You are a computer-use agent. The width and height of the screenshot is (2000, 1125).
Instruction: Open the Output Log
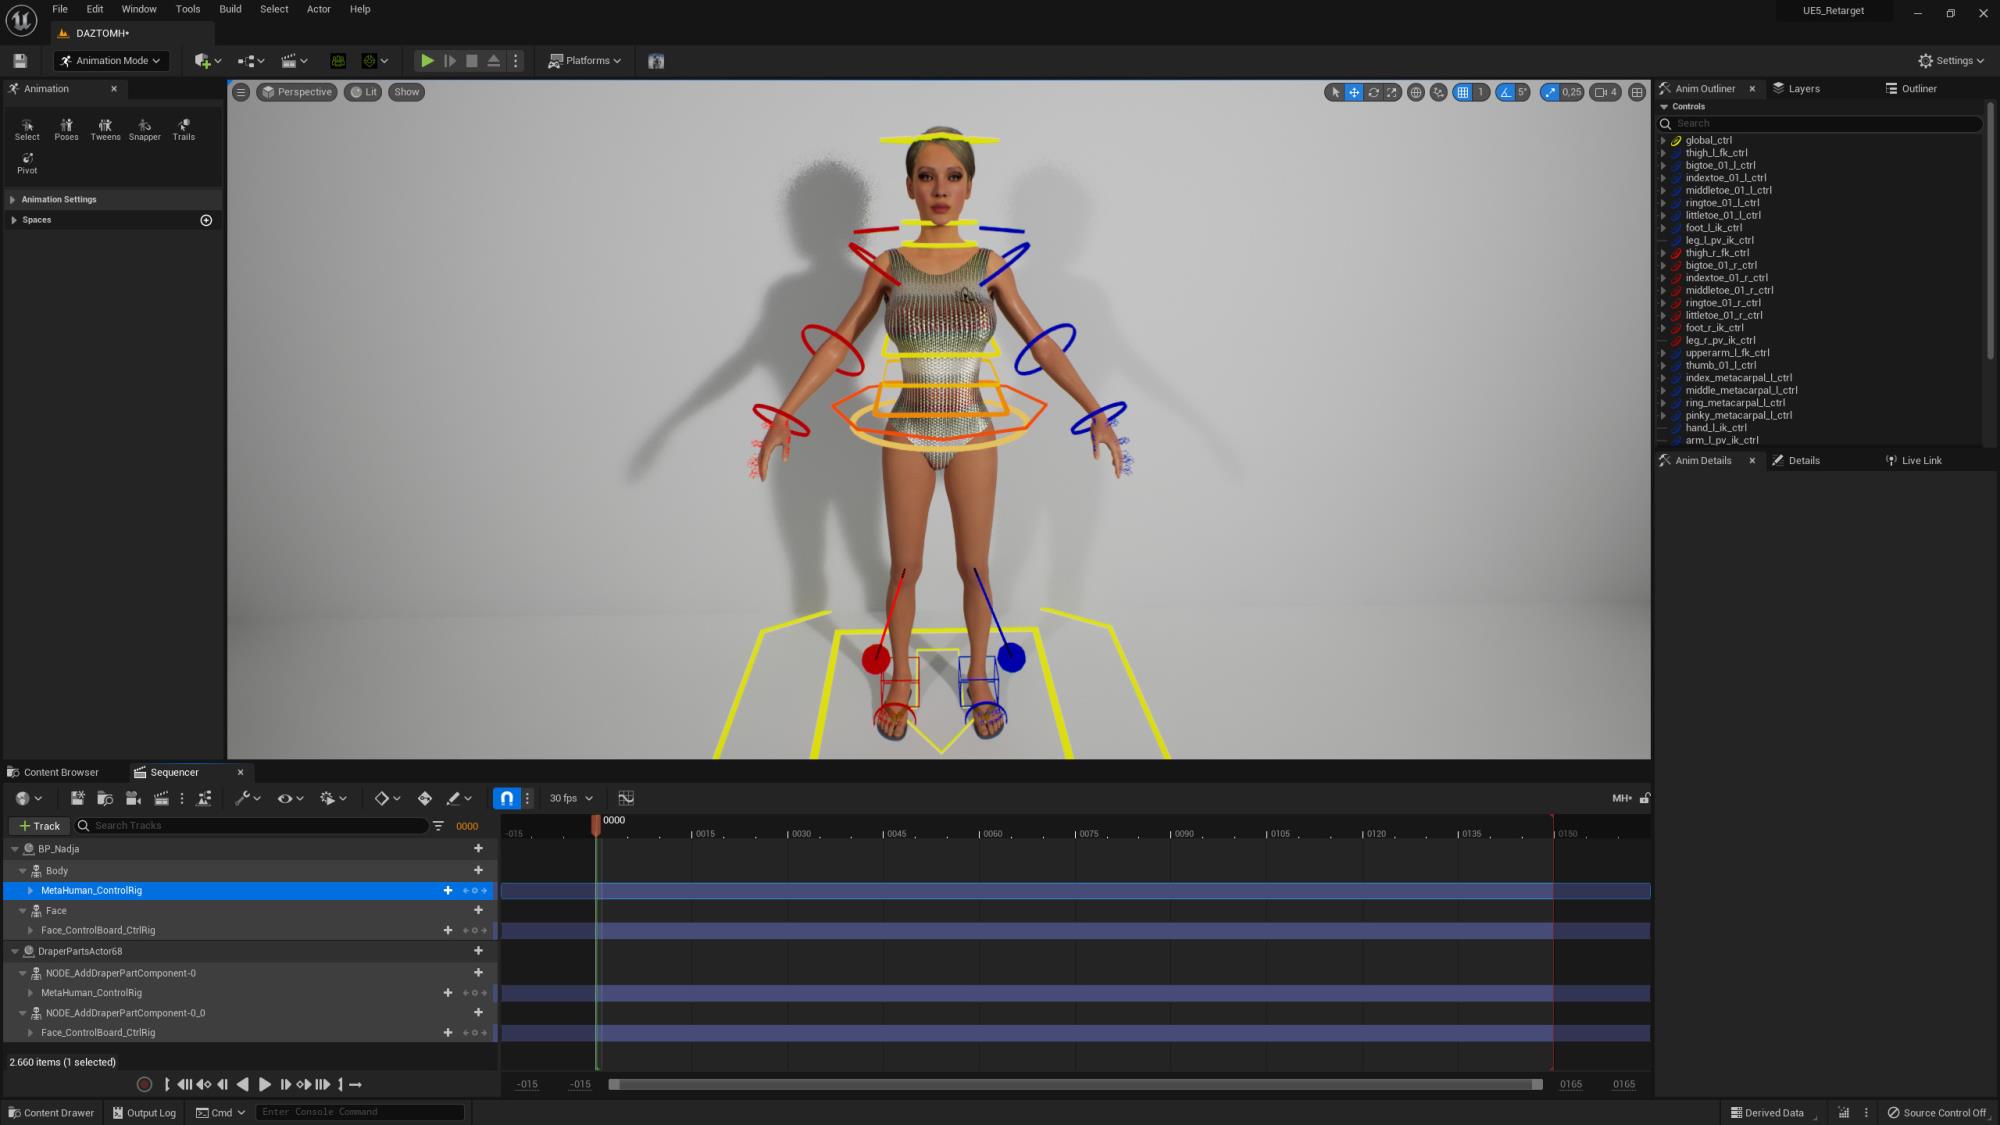click(x=144, y=1113)
